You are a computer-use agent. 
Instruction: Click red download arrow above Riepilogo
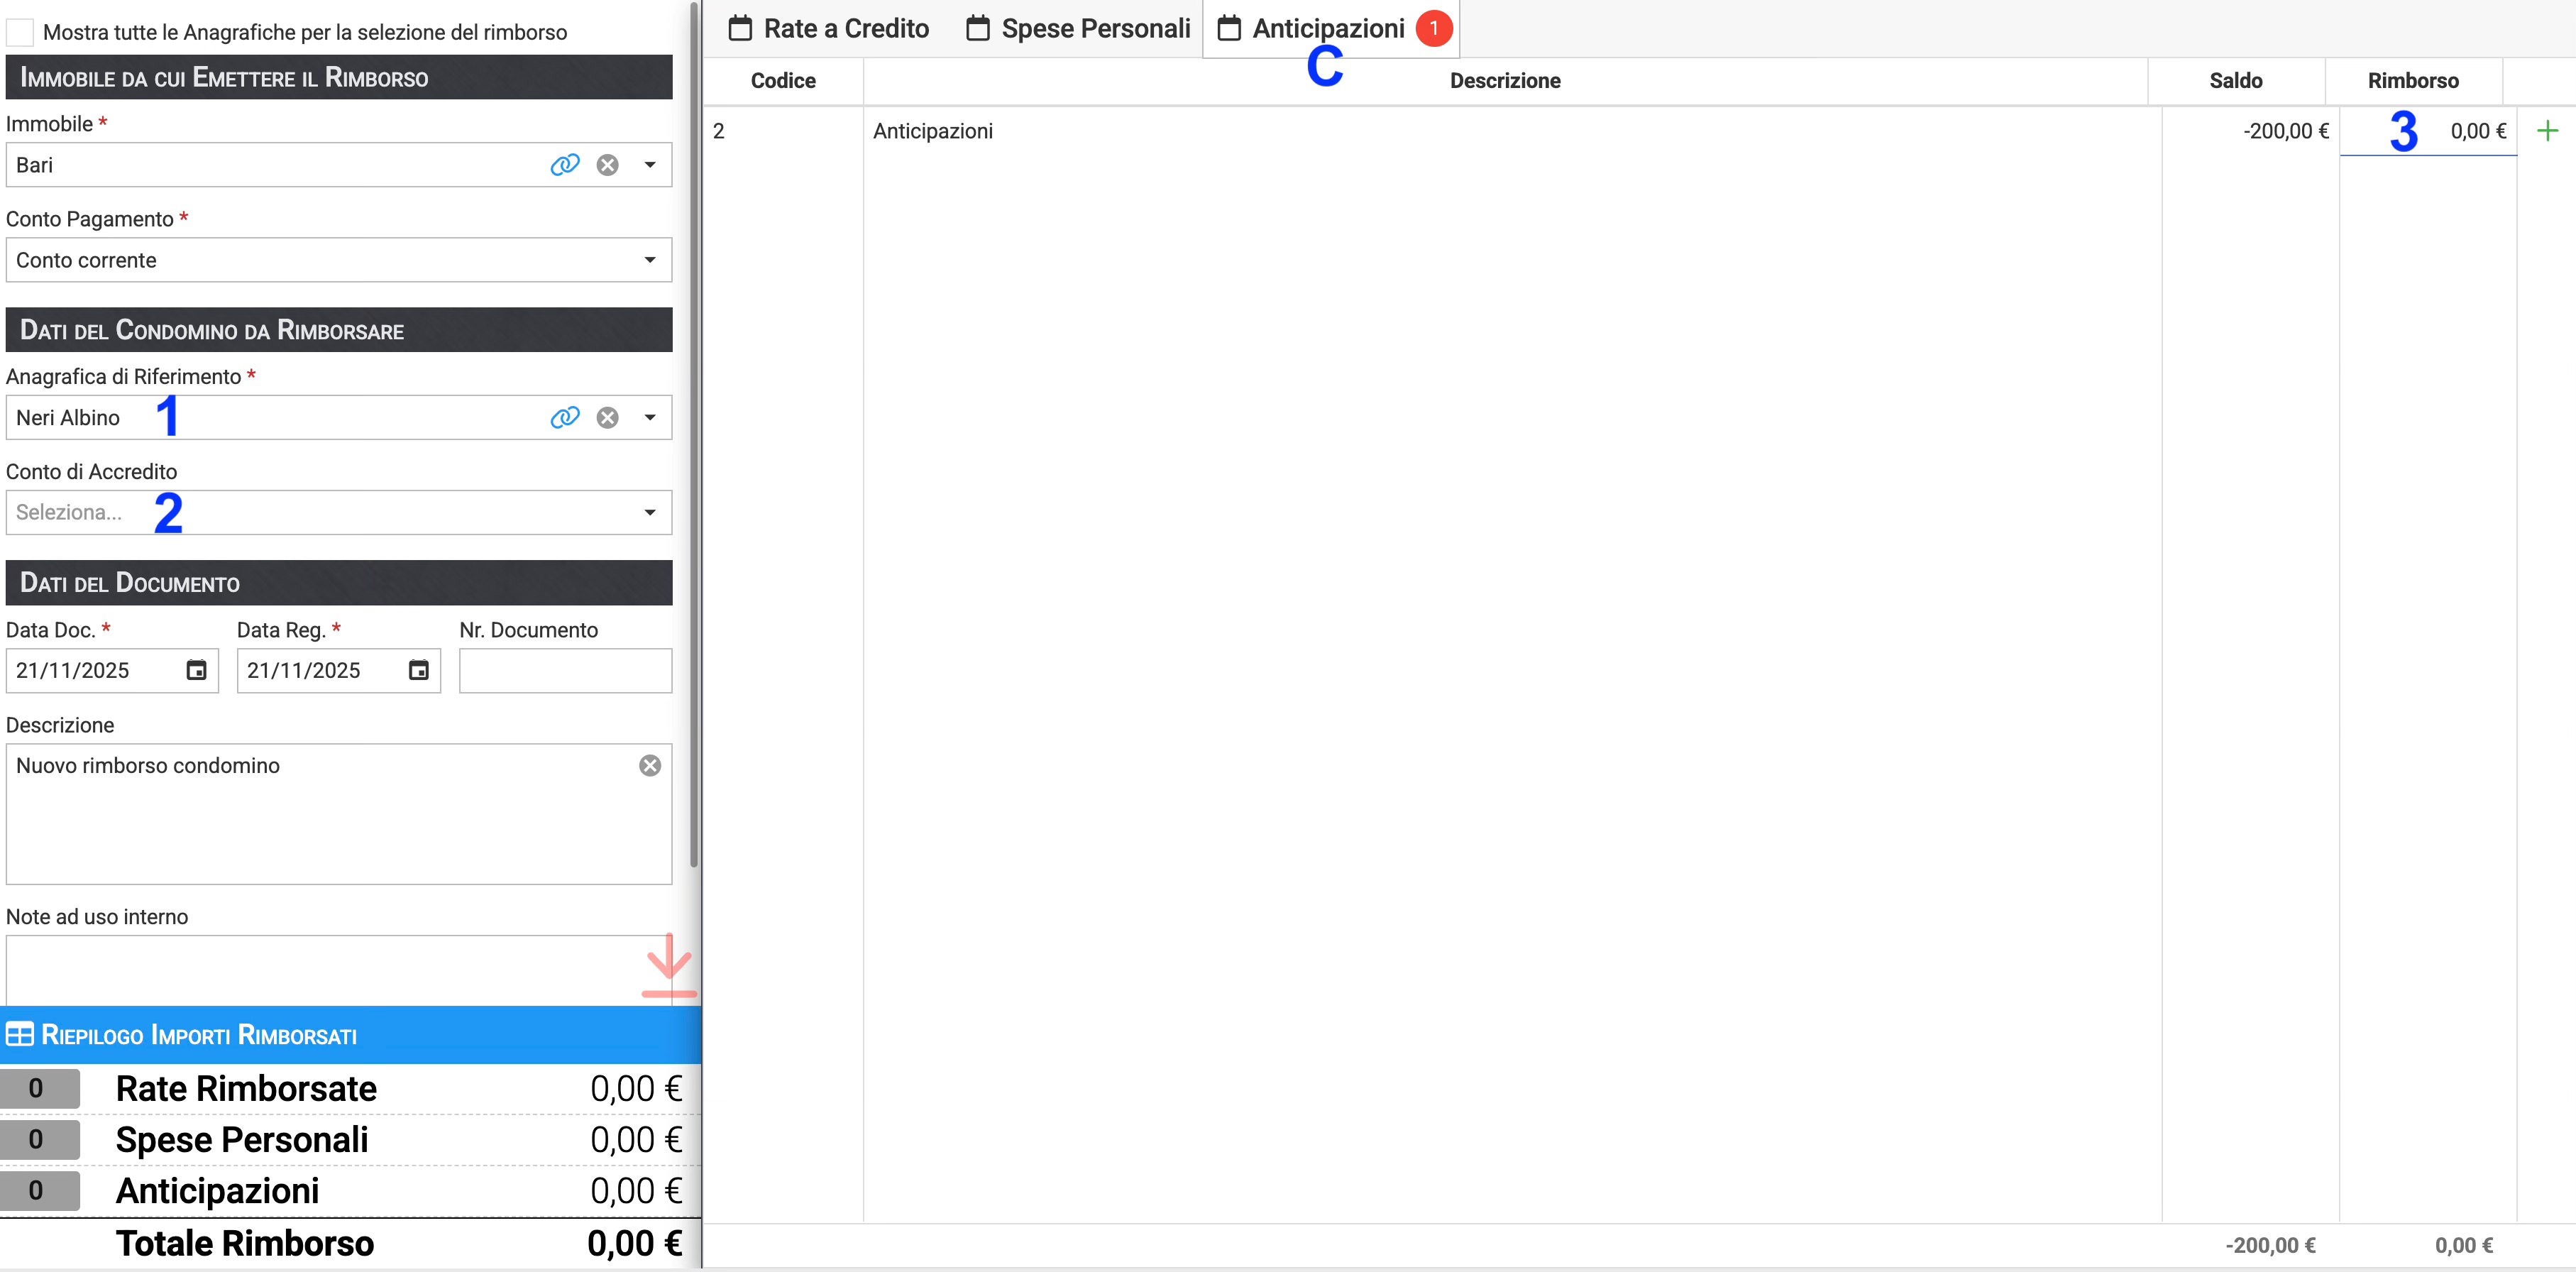pyautogui.click(x=668, y=966)
